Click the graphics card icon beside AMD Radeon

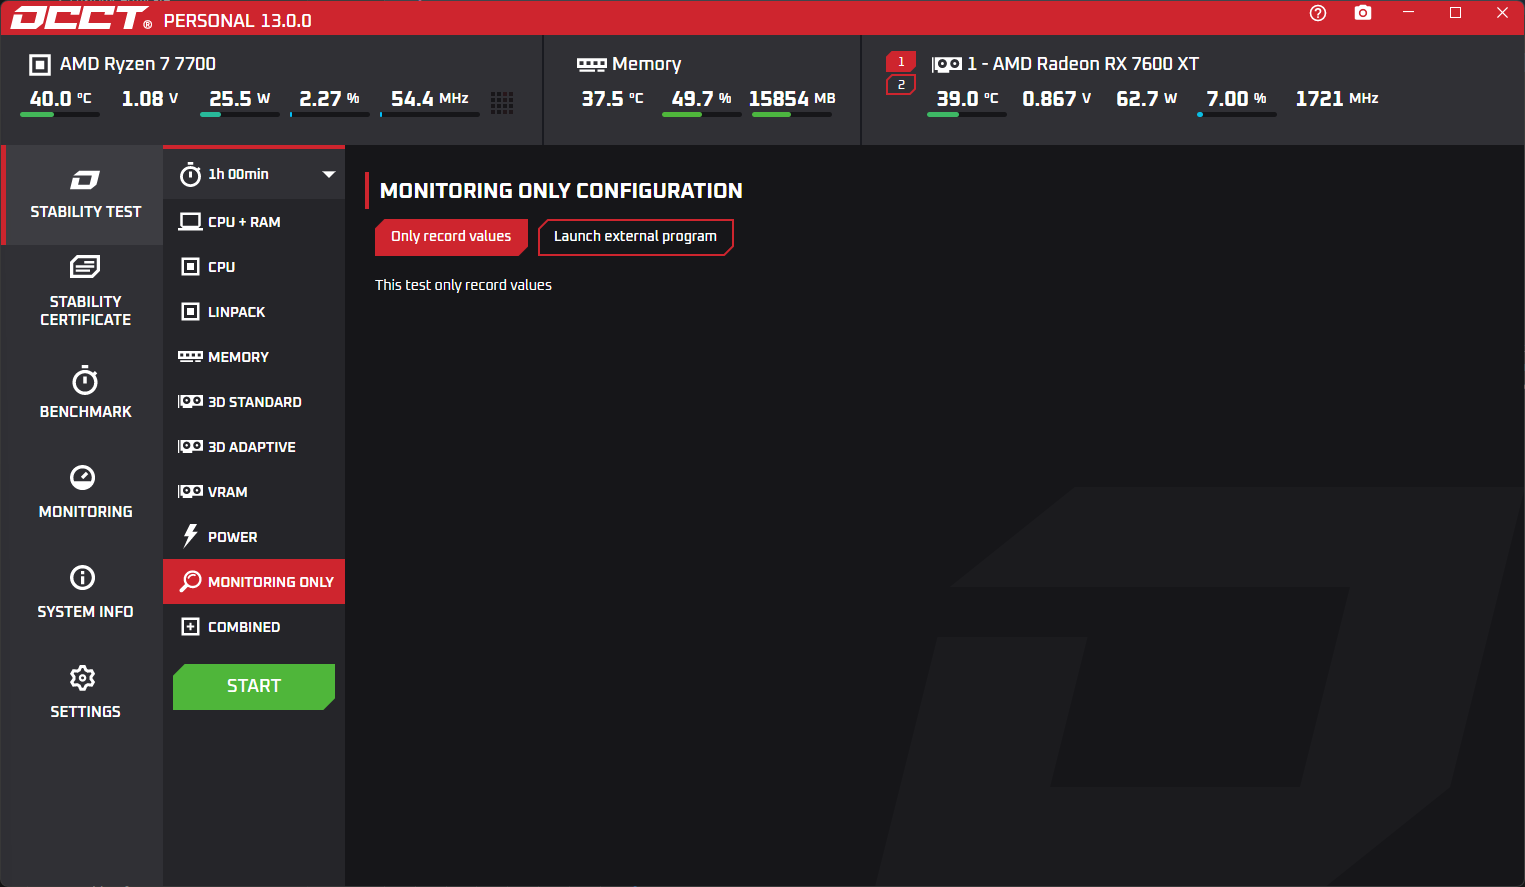947,64
